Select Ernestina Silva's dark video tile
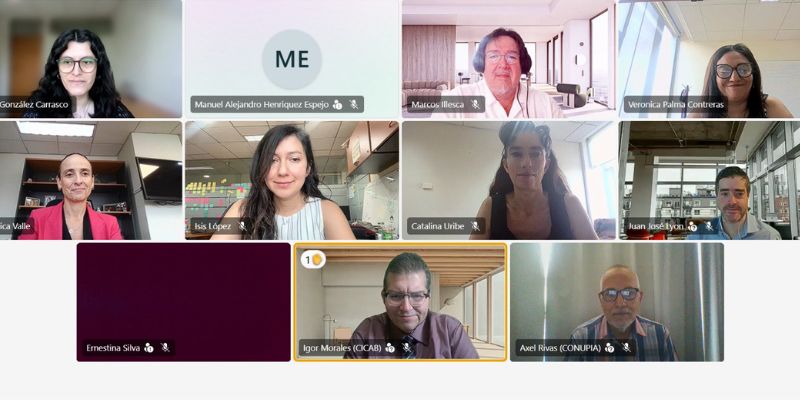This screenshot has height=400, width=800. [184, 302]
